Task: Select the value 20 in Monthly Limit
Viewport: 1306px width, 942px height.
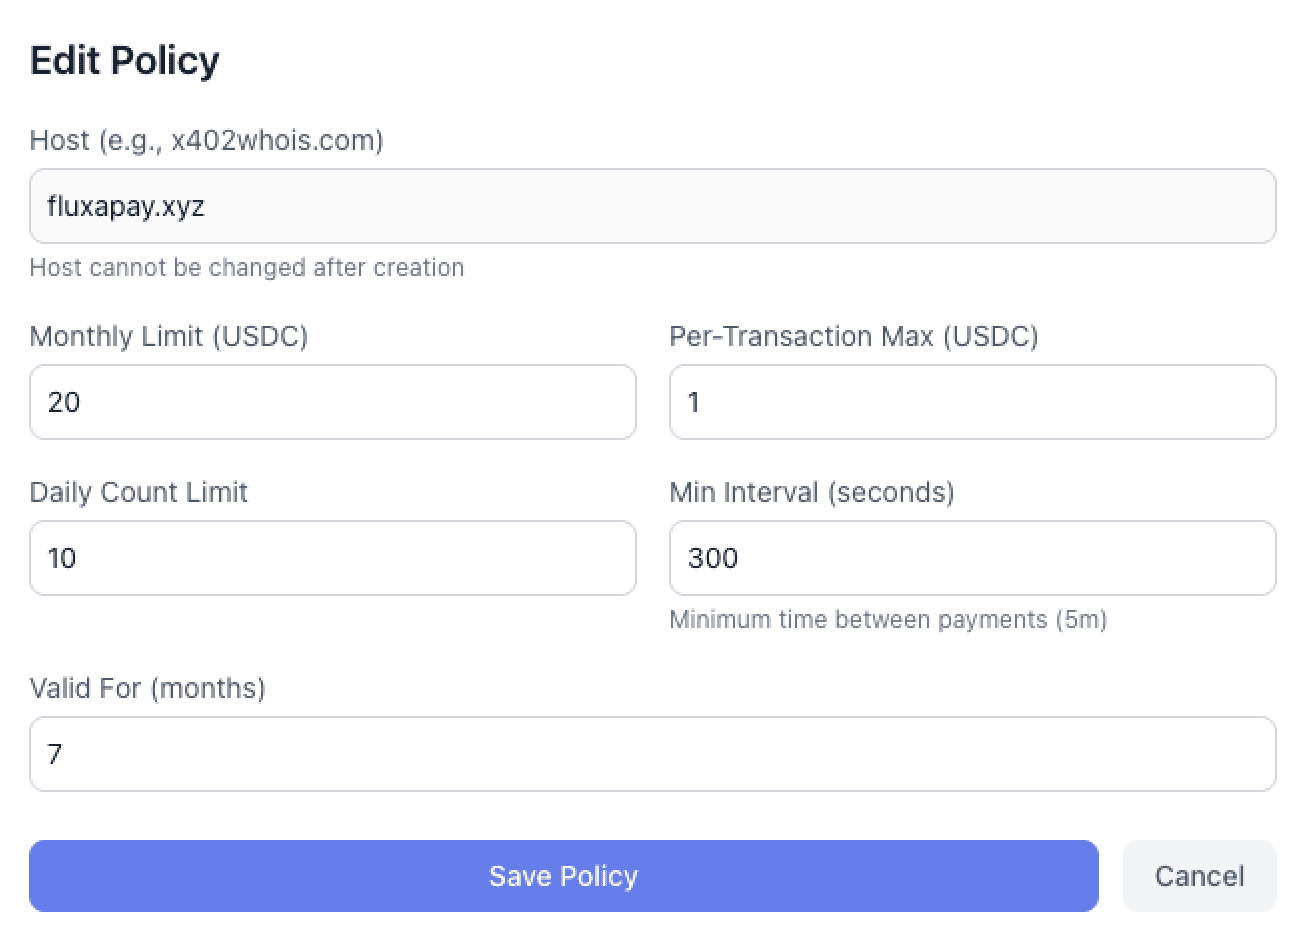Action: [x=63, y=402]
